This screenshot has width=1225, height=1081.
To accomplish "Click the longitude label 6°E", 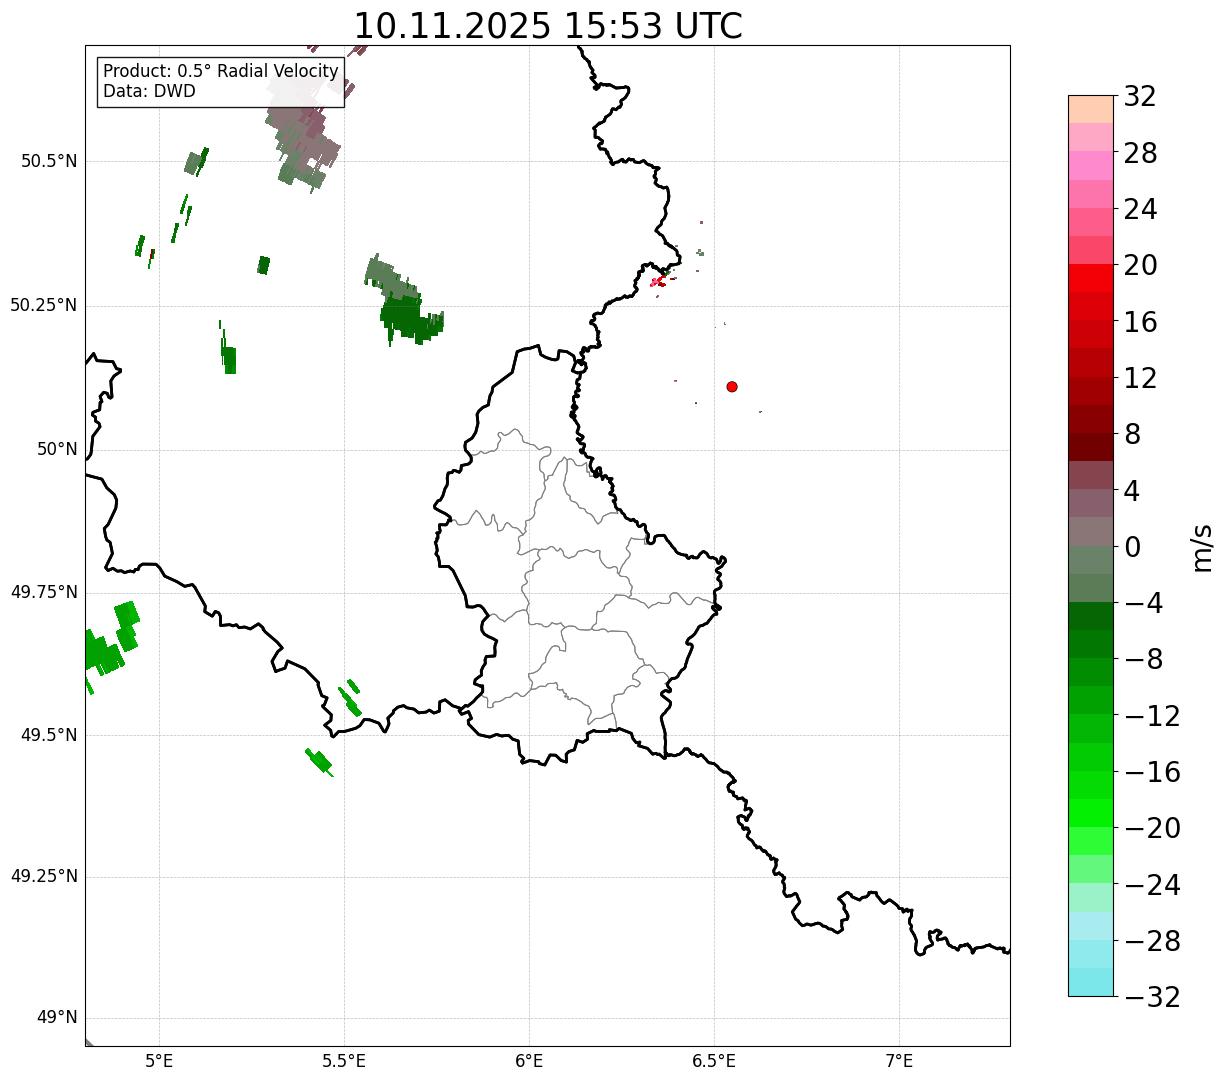I will [x=529, y=1061].
